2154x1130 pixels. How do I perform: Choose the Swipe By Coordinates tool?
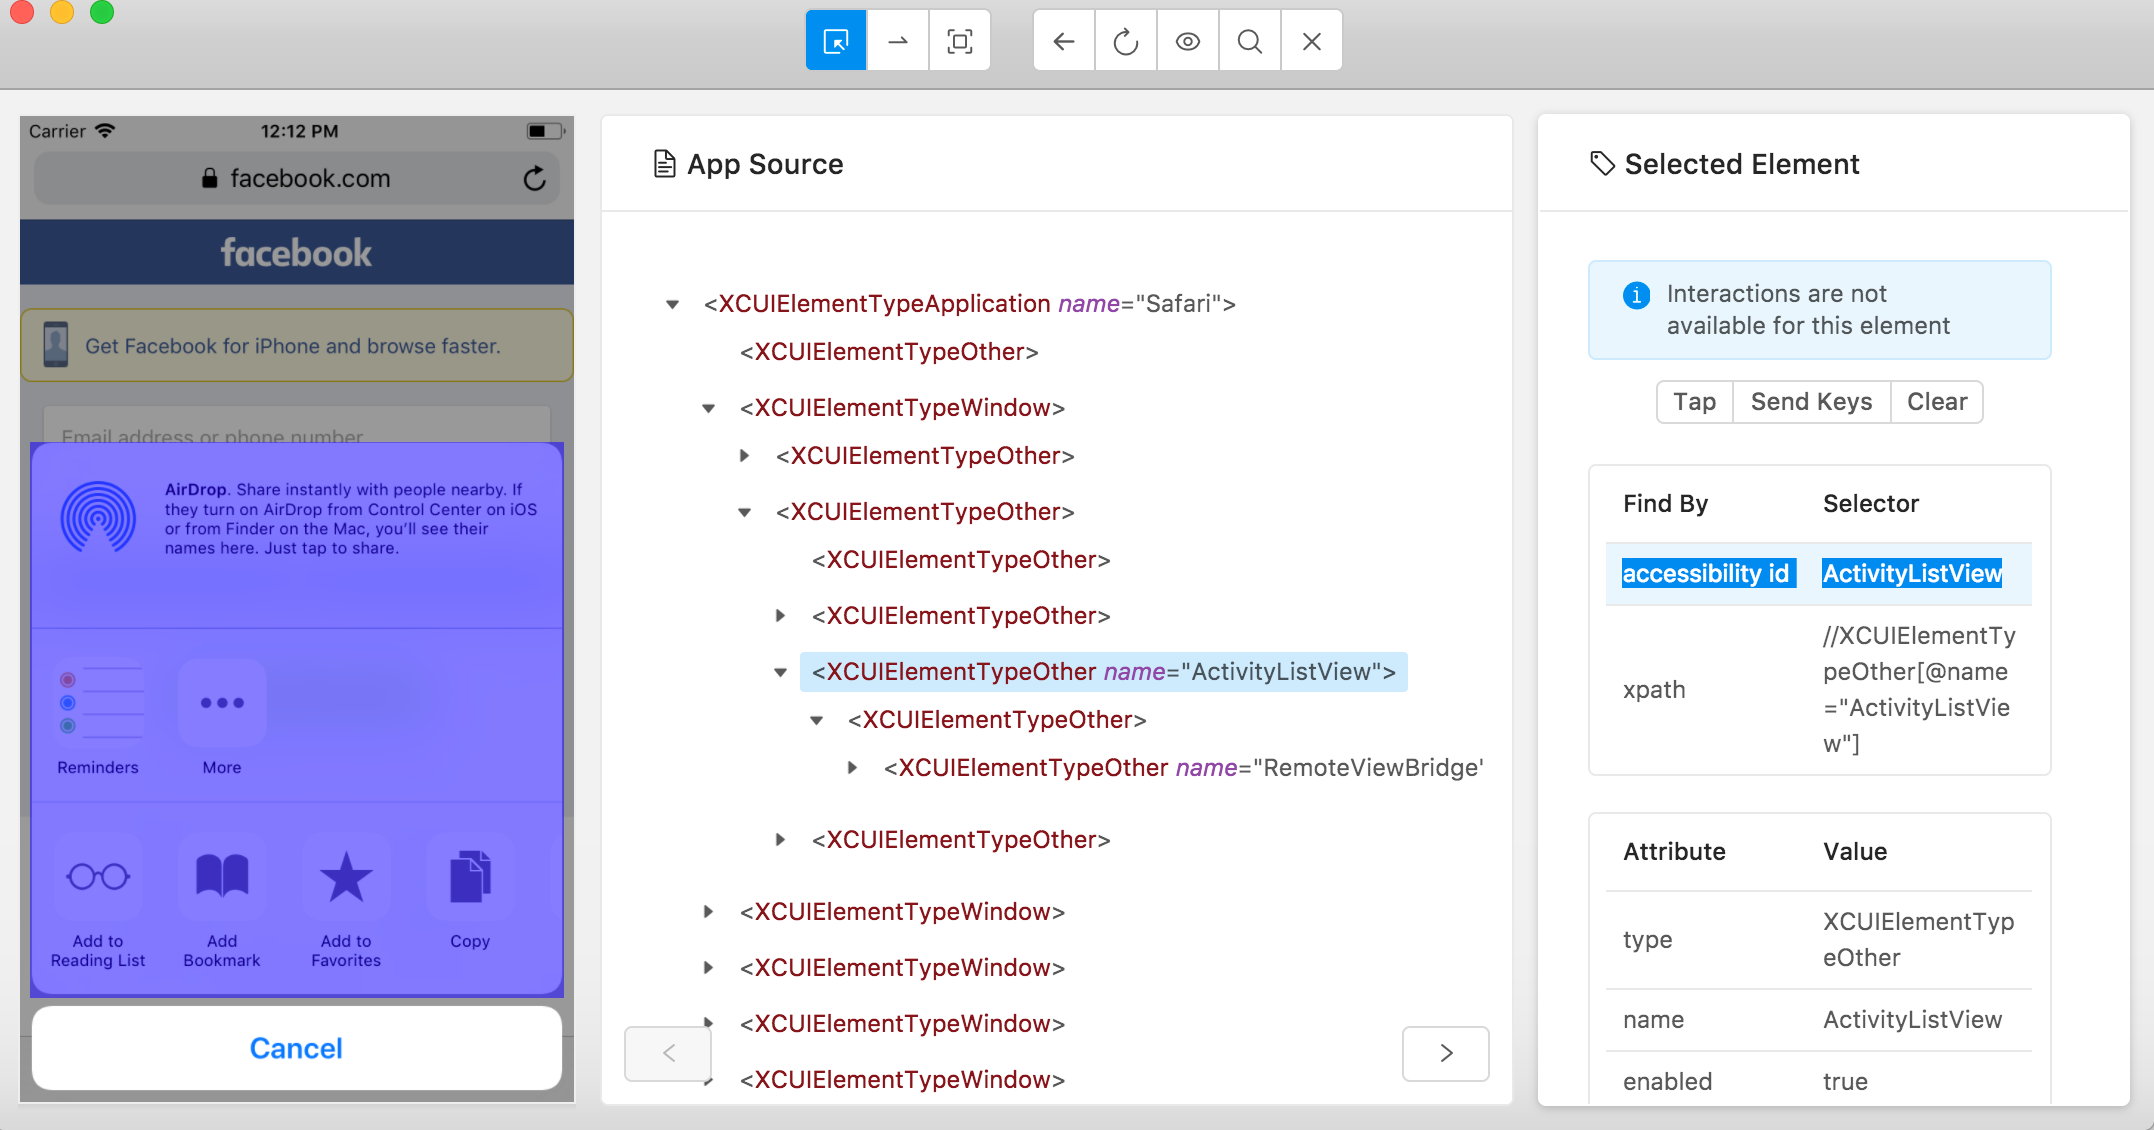coord(898,41)
